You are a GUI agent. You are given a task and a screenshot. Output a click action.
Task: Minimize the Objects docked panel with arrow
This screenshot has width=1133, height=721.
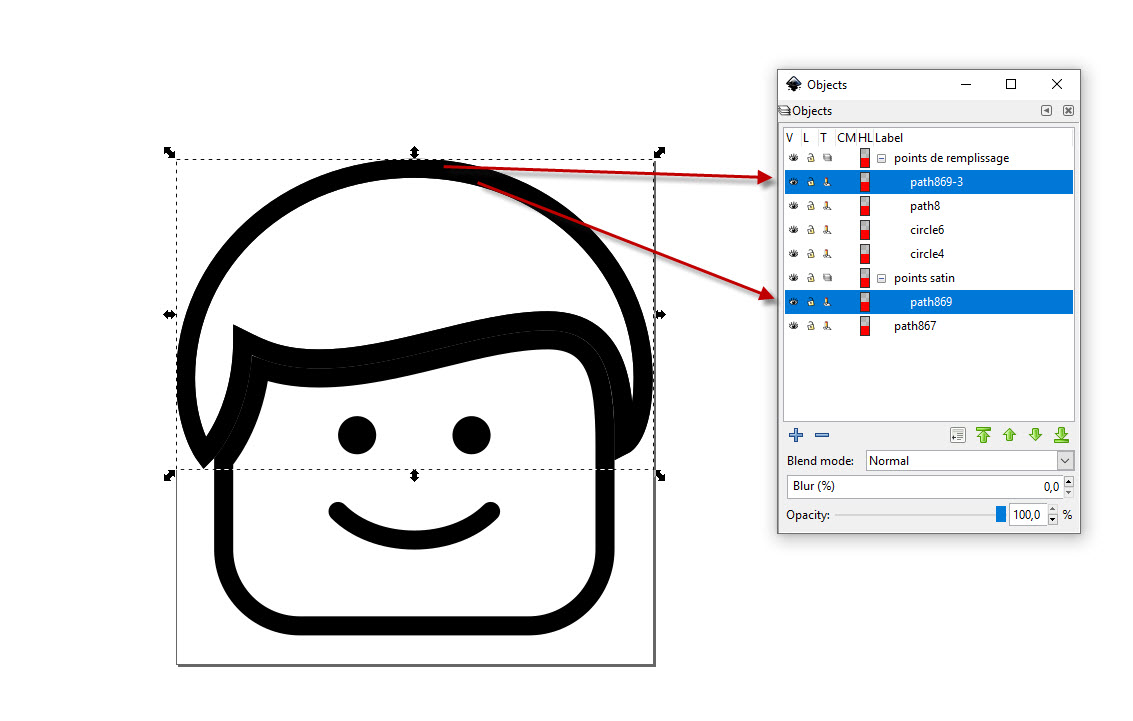tap(1046, 111)
